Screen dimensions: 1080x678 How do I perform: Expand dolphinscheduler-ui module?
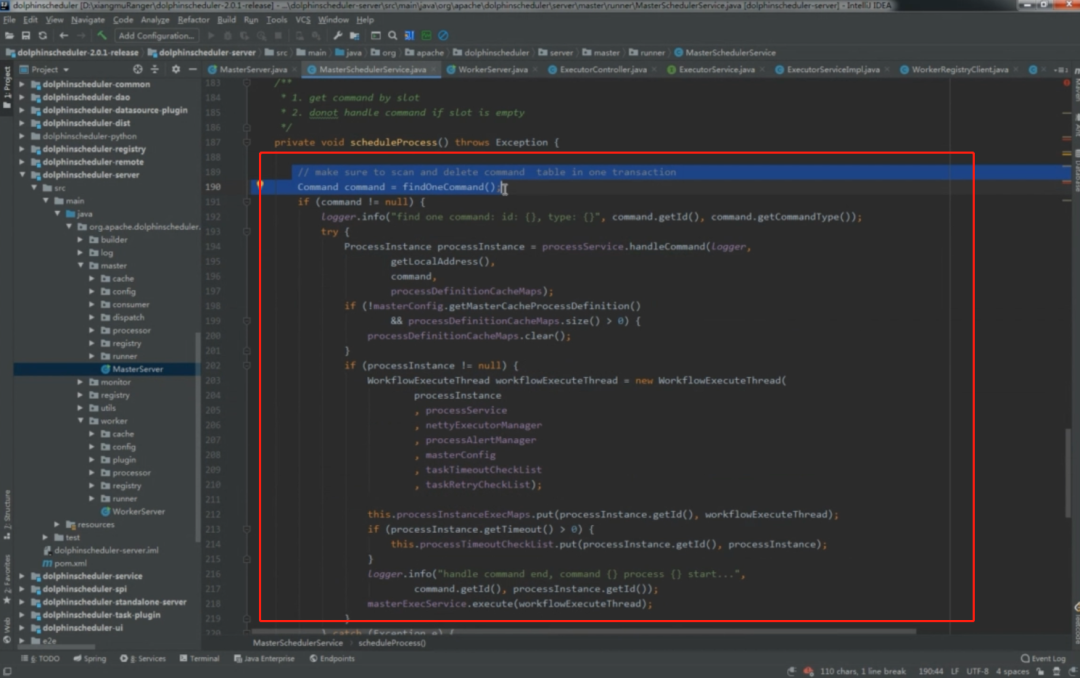pos(22,628)
